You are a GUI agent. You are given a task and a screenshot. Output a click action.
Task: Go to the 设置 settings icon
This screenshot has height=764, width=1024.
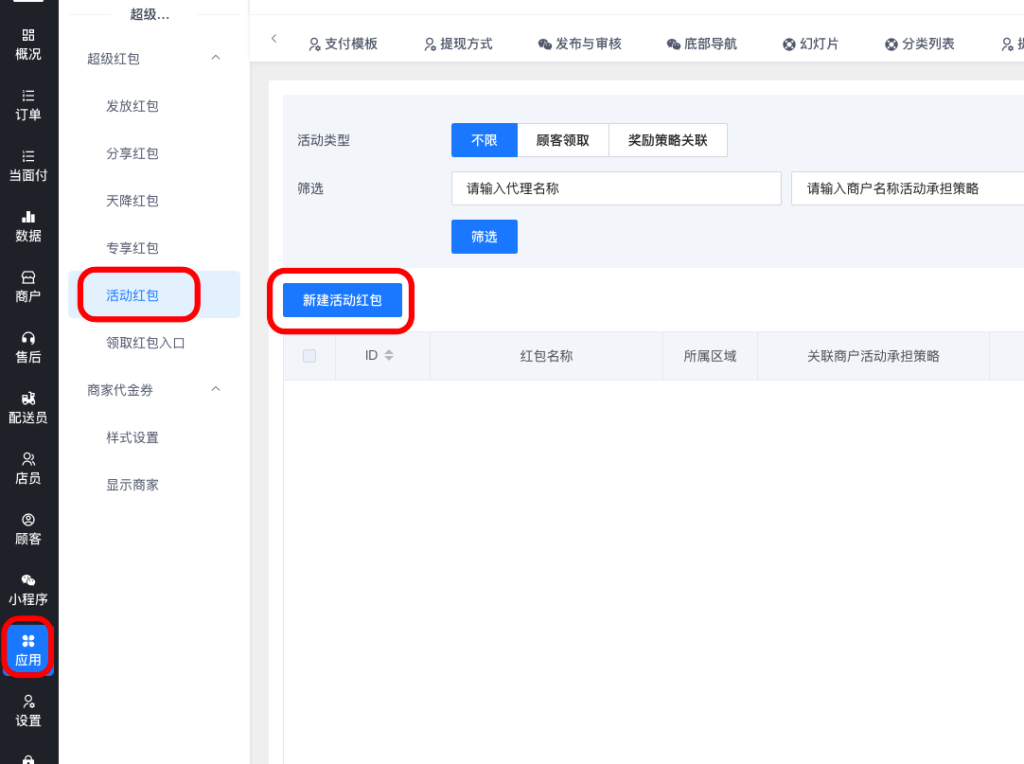click(28, 702)
